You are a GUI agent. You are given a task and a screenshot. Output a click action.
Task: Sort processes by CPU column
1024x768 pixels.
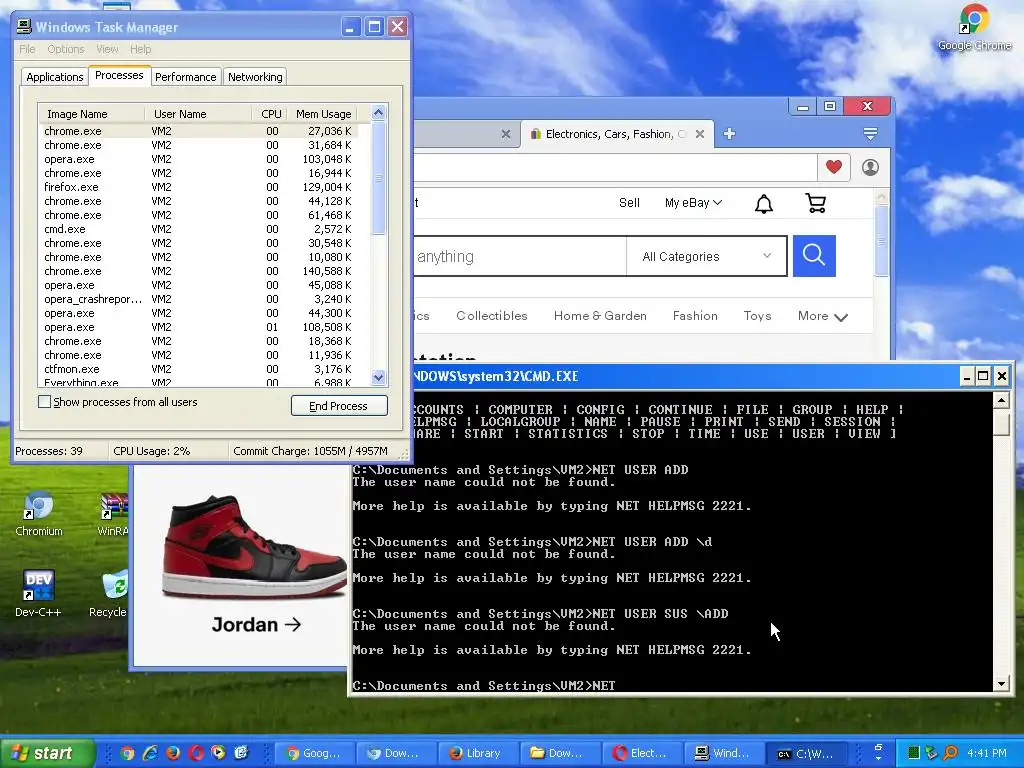270,114
